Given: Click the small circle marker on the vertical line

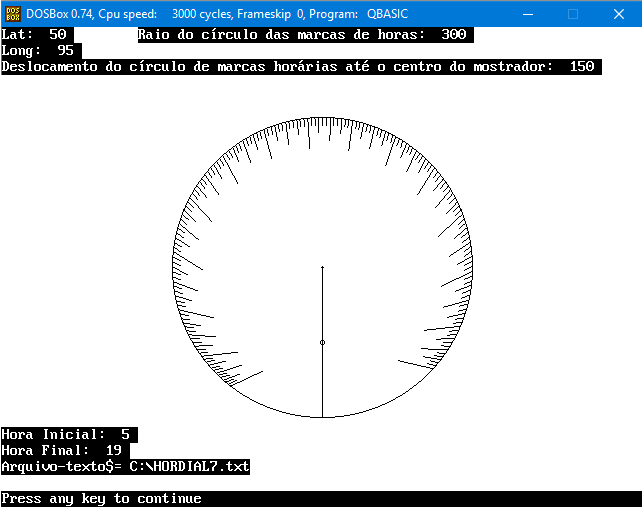Looking at the screenshot, I should [322, 342].
